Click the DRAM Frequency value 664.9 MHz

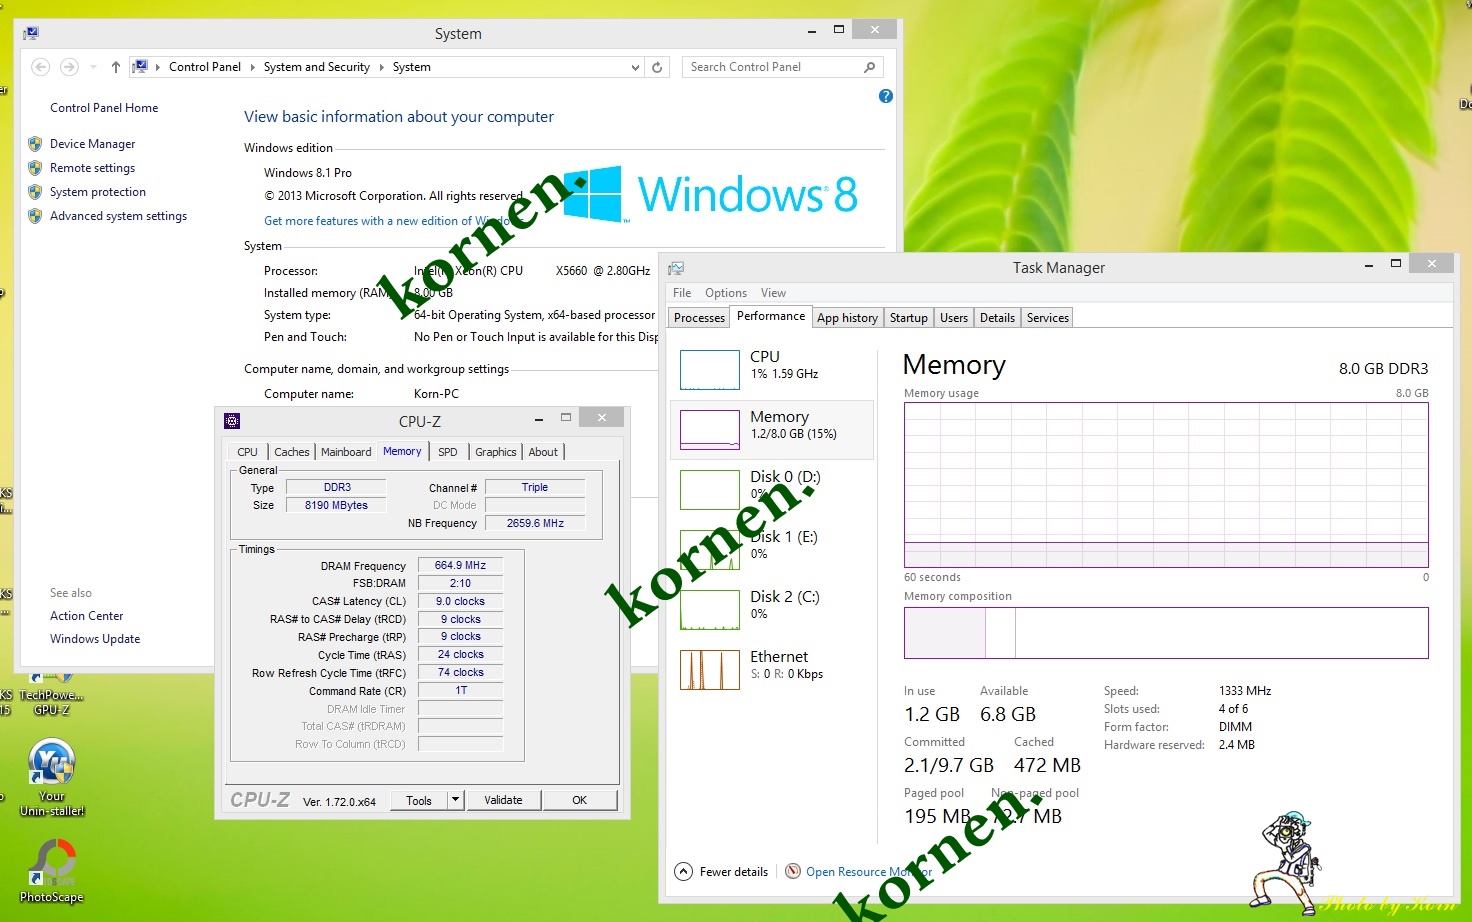pyautogui.click(x=460, y=566)
